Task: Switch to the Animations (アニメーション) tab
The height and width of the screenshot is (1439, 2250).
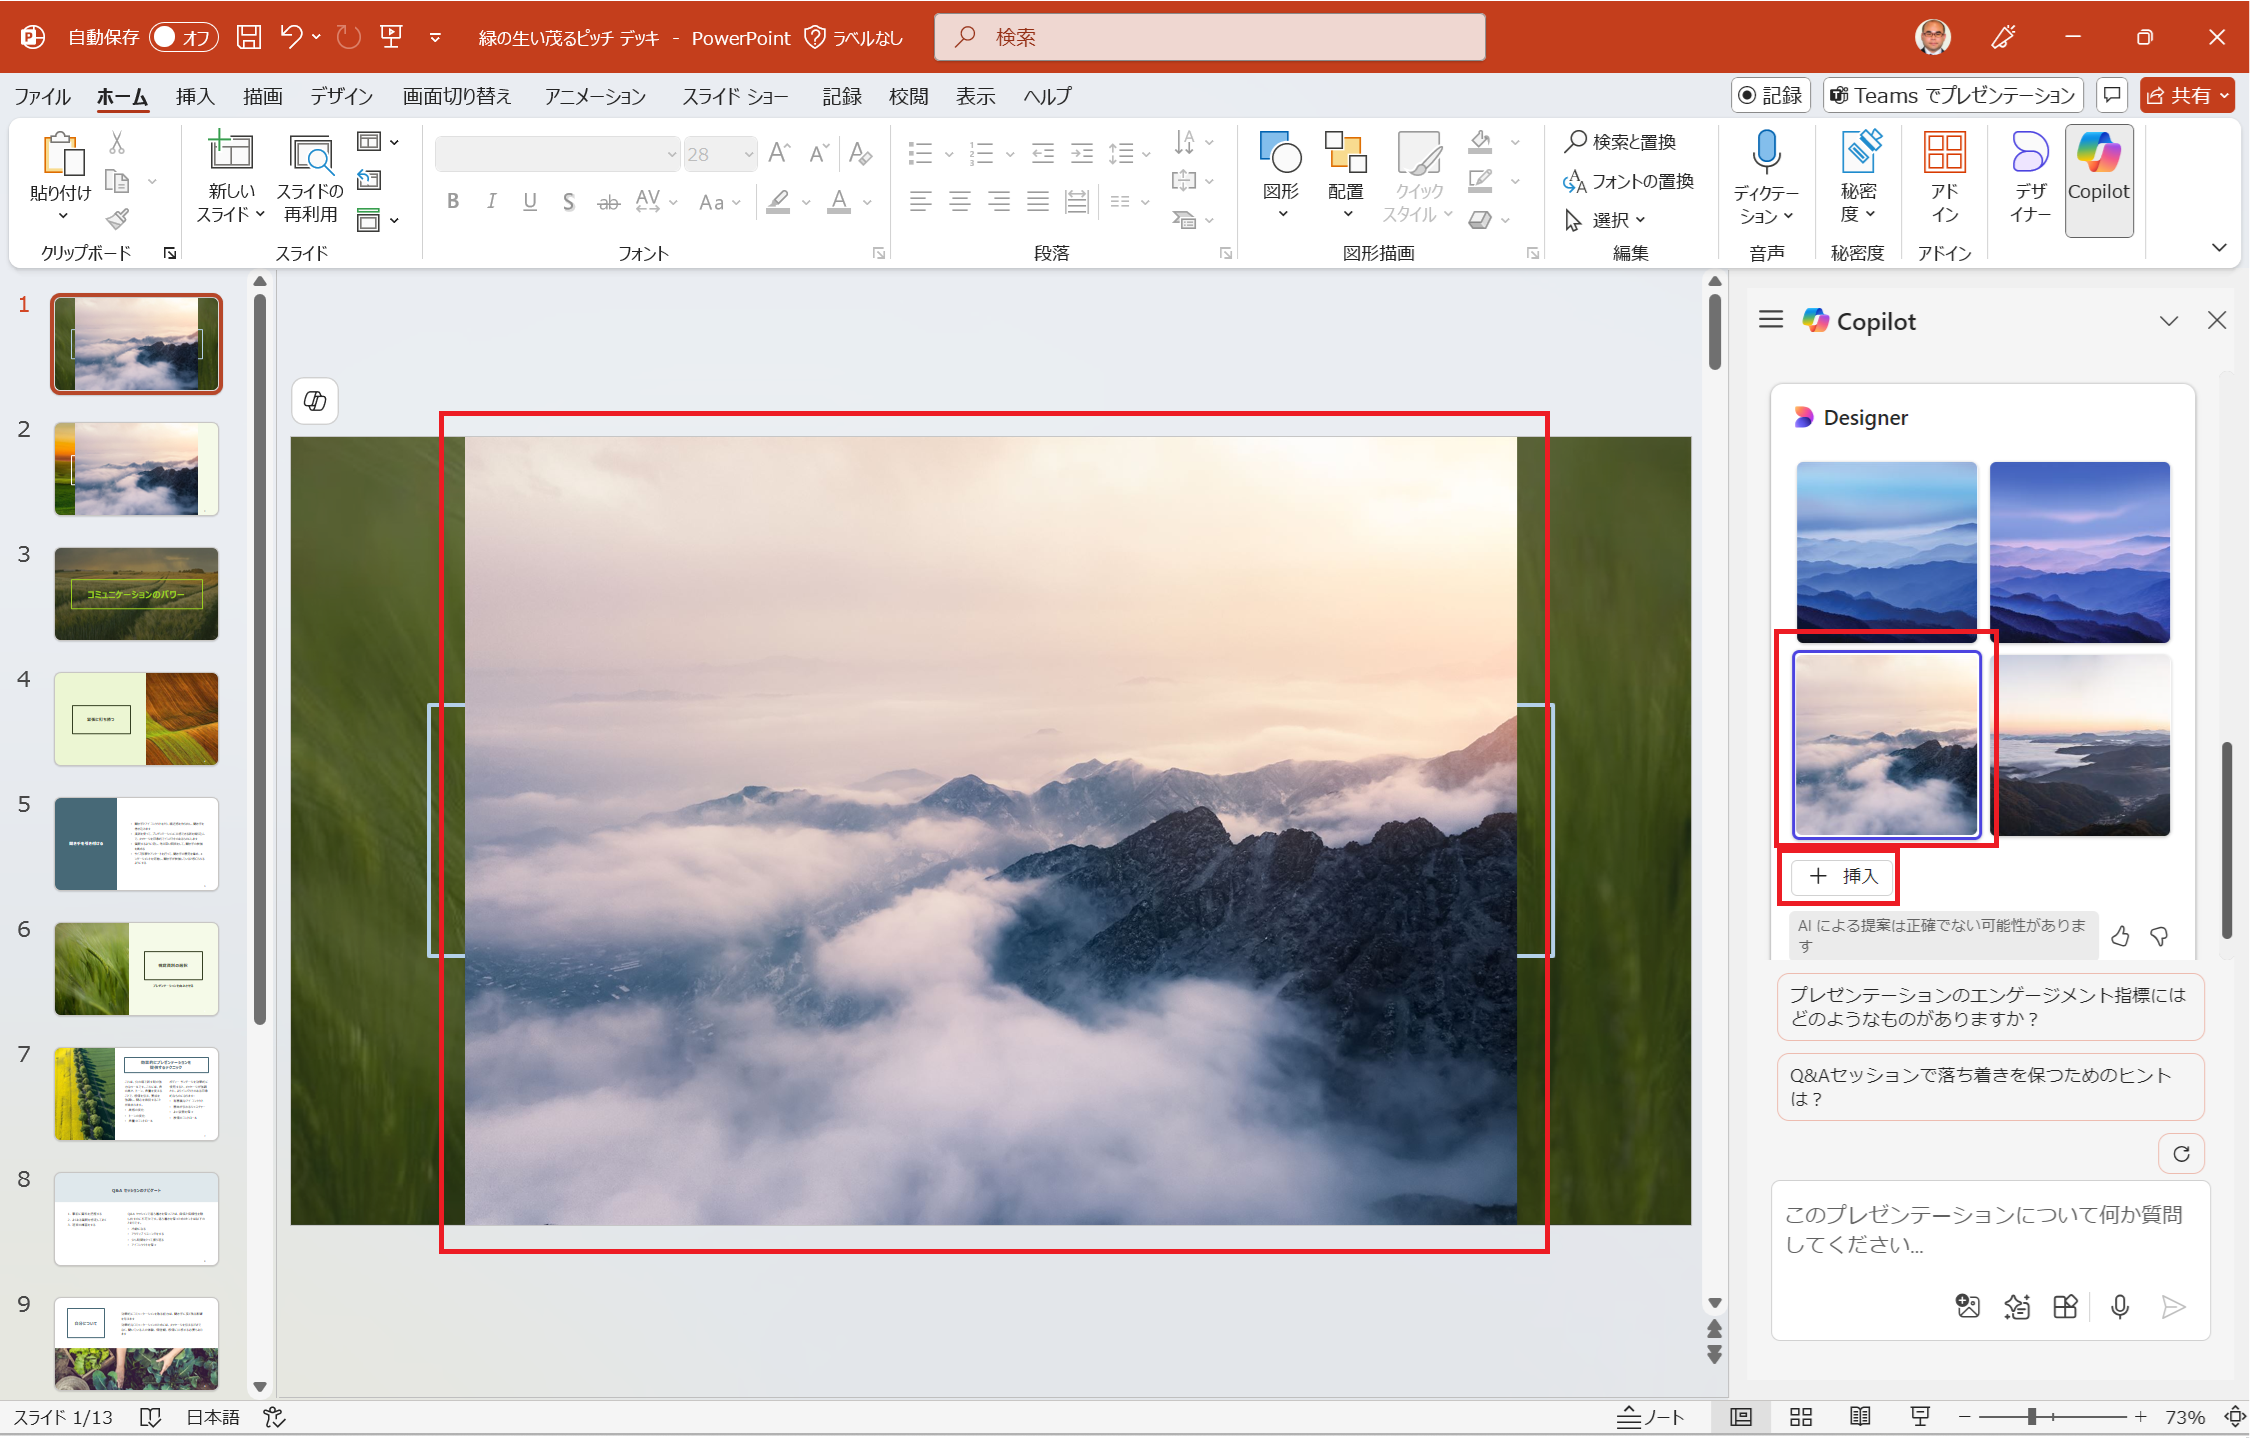Action: click(x=595, y=96)
